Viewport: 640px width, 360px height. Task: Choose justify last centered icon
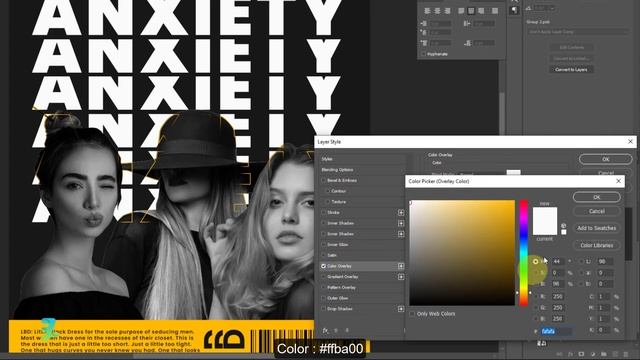(471, 11)
